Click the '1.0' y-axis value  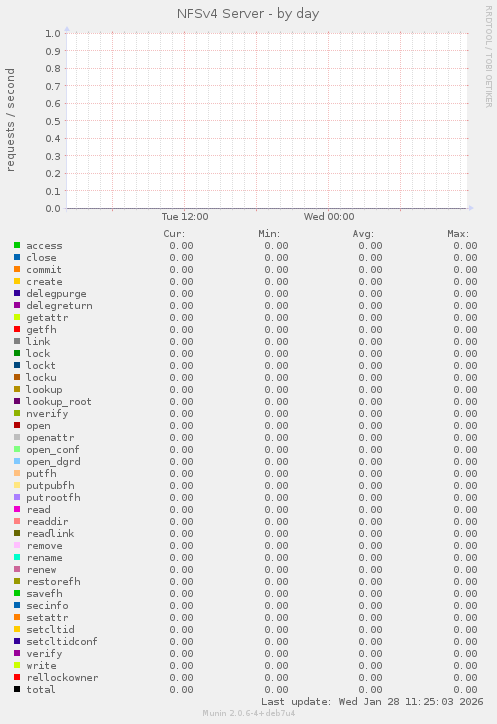tap(53, 33)
